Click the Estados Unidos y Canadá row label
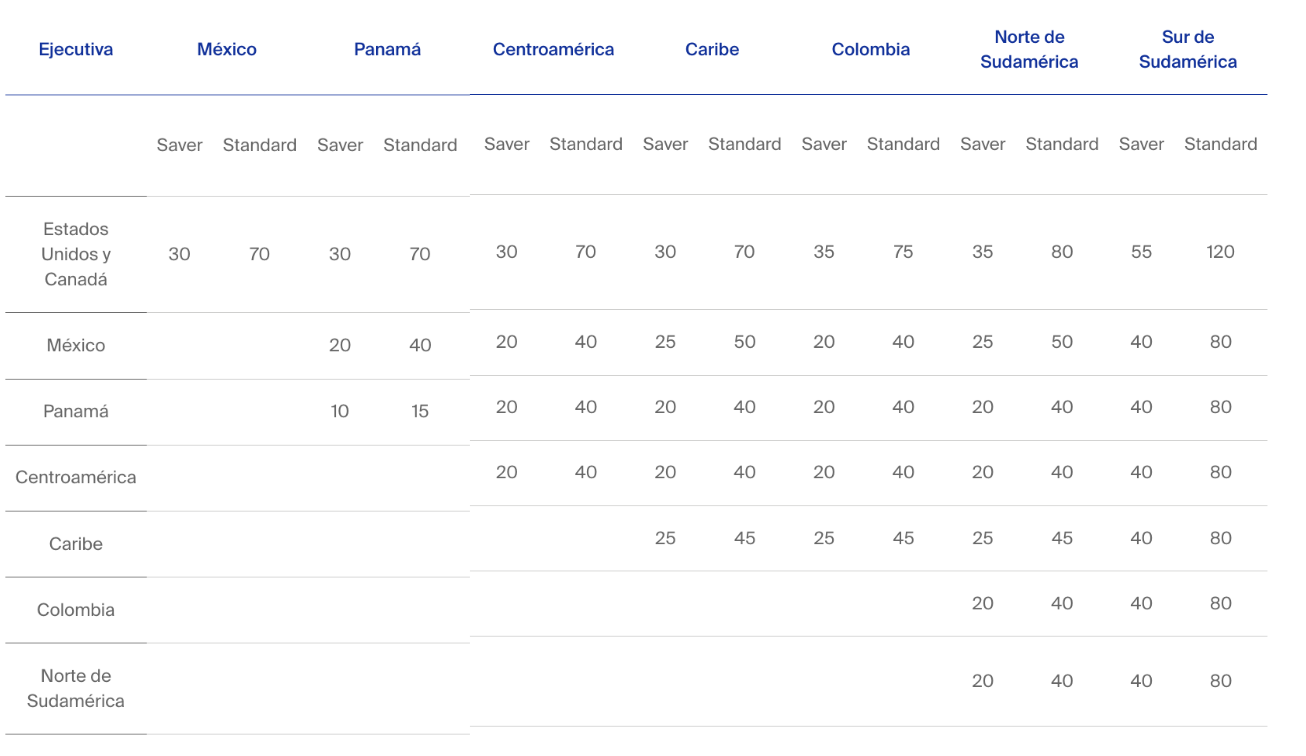 coord(76,254)
